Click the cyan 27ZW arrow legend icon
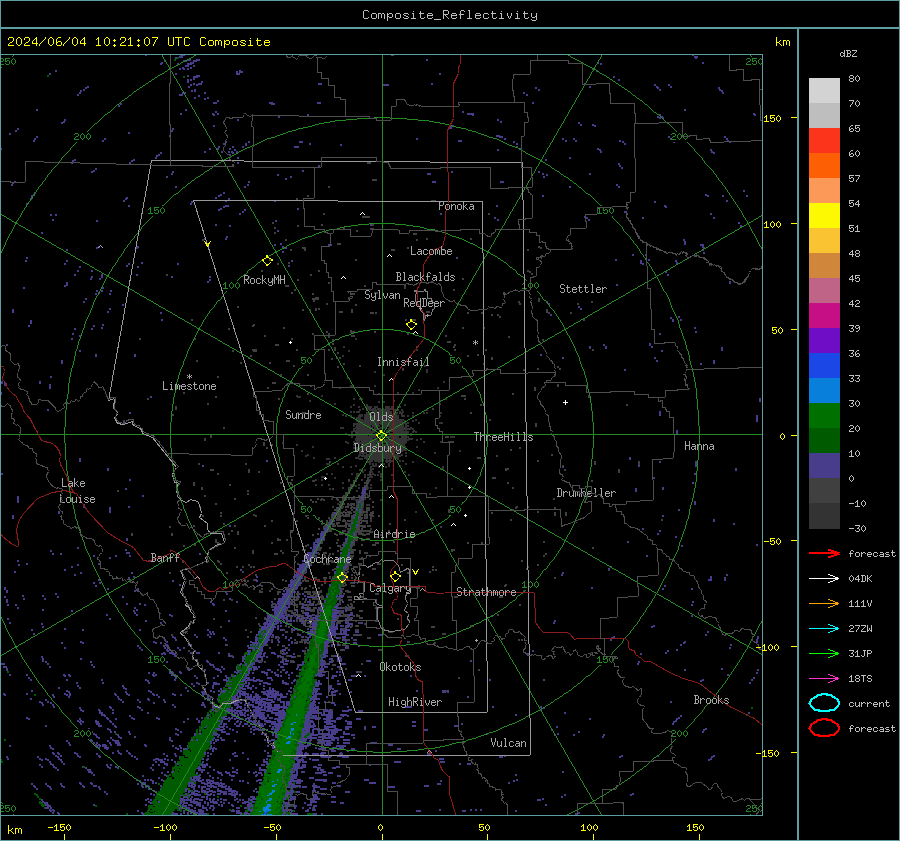 [x=824, y=629]
